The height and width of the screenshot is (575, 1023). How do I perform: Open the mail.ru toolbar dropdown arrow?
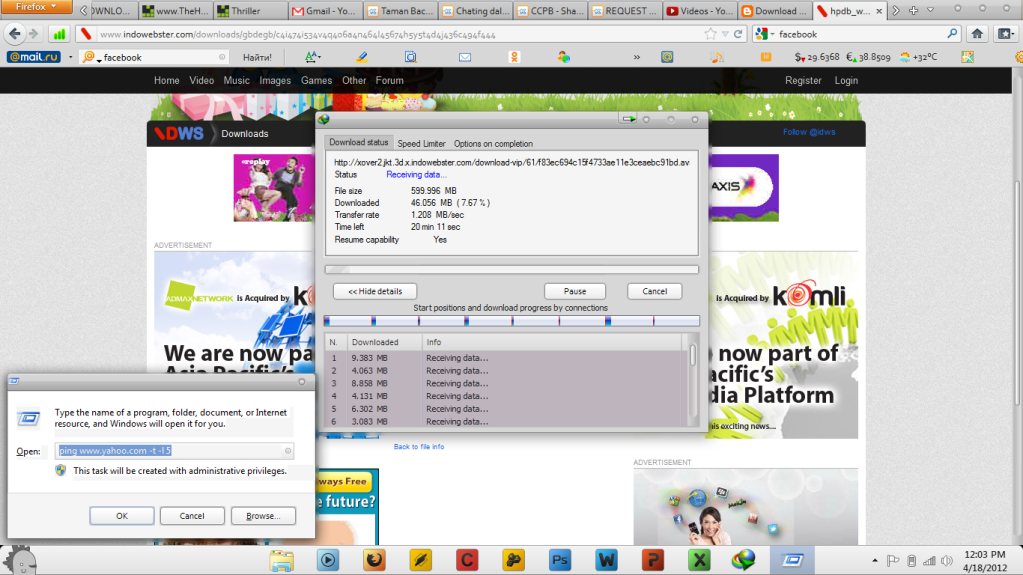pyautogui.click(x=70, y=57)
